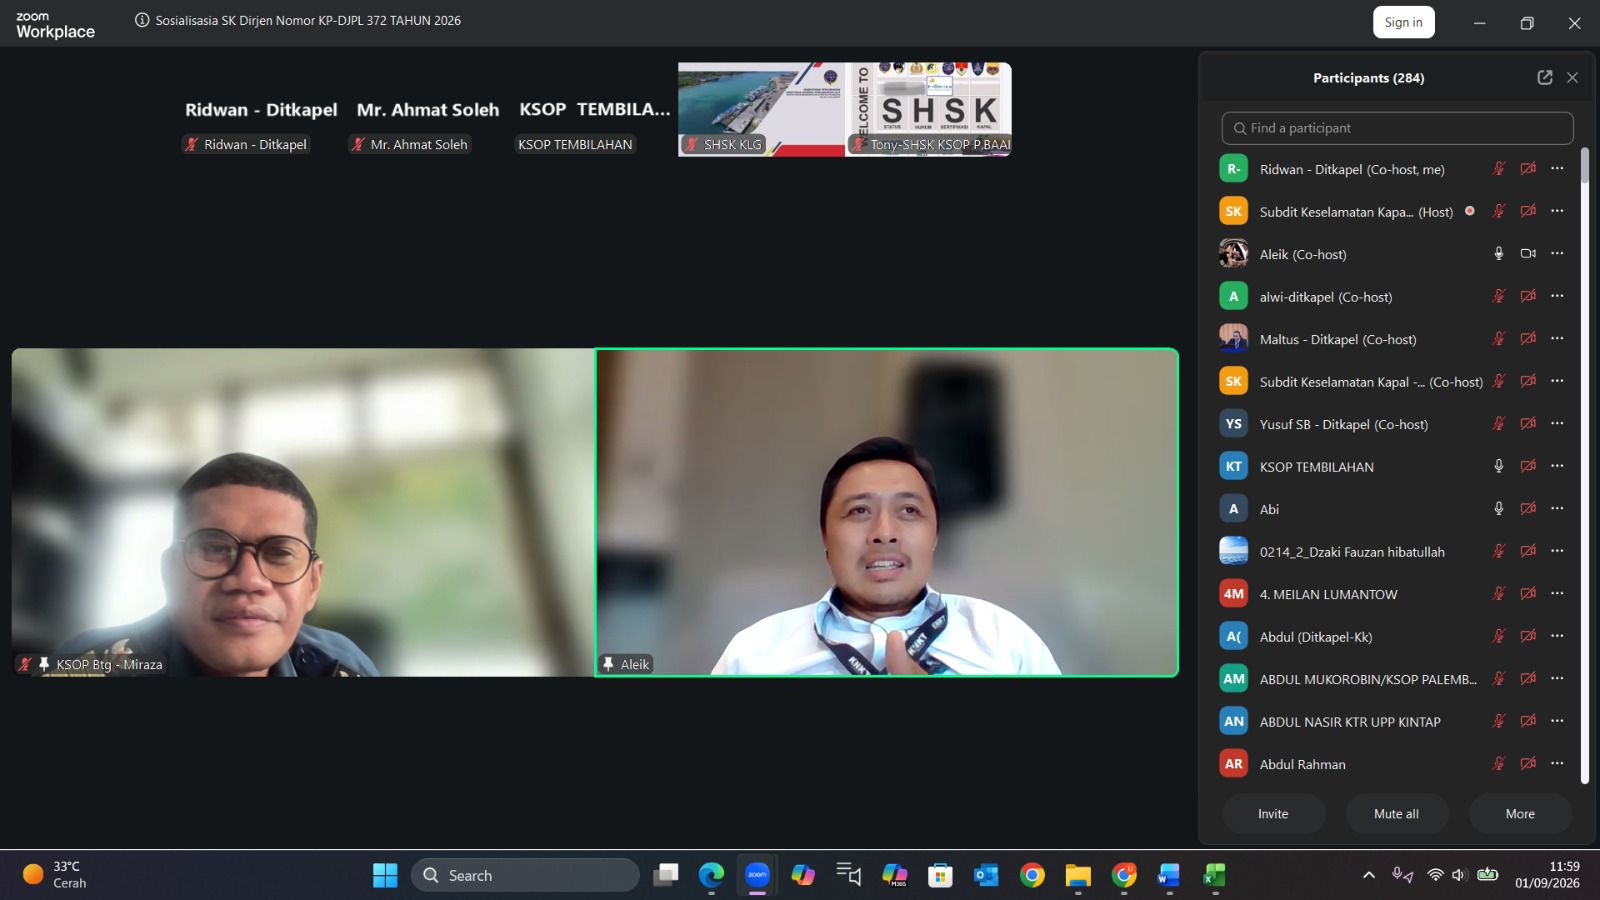
Task: Close the Participants panel
Action: coord(1572,77)
